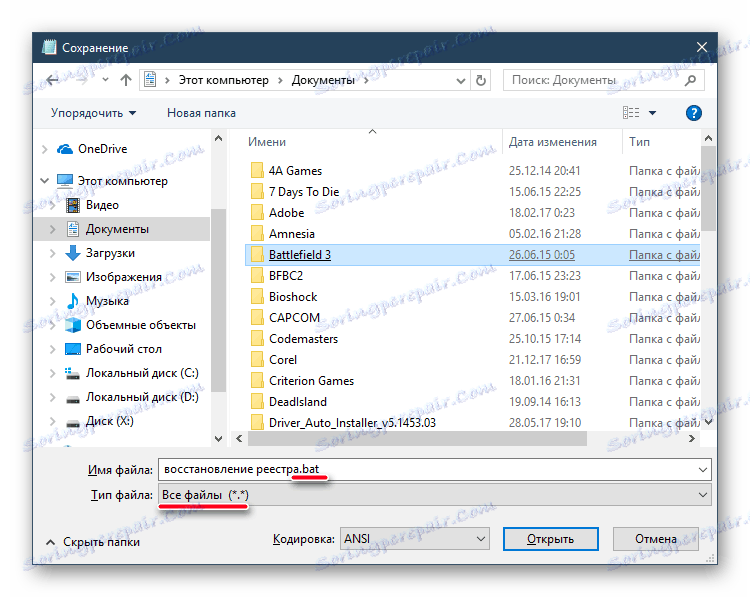Screen dimensions: 750x597
Task: Click the Bioshock folder icon
Action: click(257, 297)
